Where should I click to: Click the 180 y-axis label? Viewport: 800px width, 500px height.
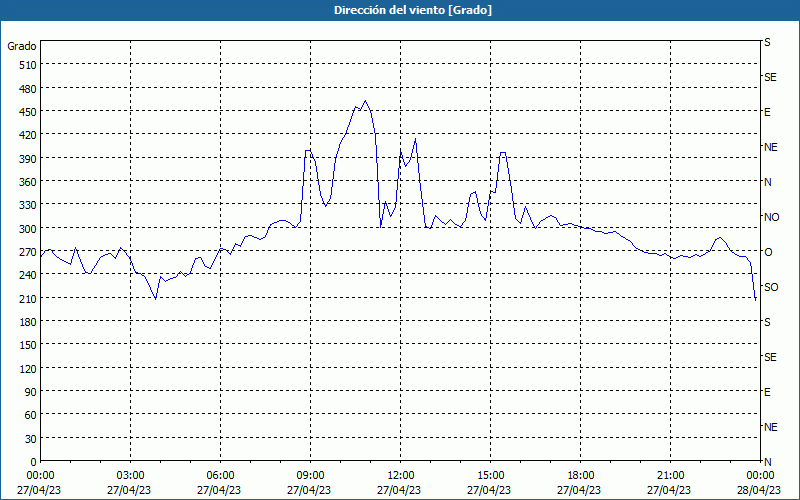[x=29, y=321]
